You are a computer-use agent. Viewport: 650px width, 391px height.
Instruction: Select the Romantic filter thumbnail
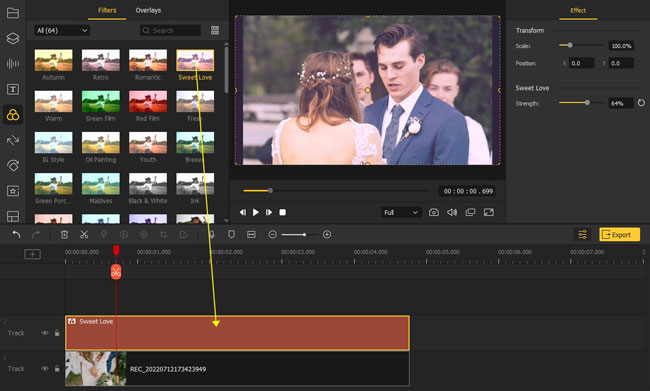tap(148, 60)
